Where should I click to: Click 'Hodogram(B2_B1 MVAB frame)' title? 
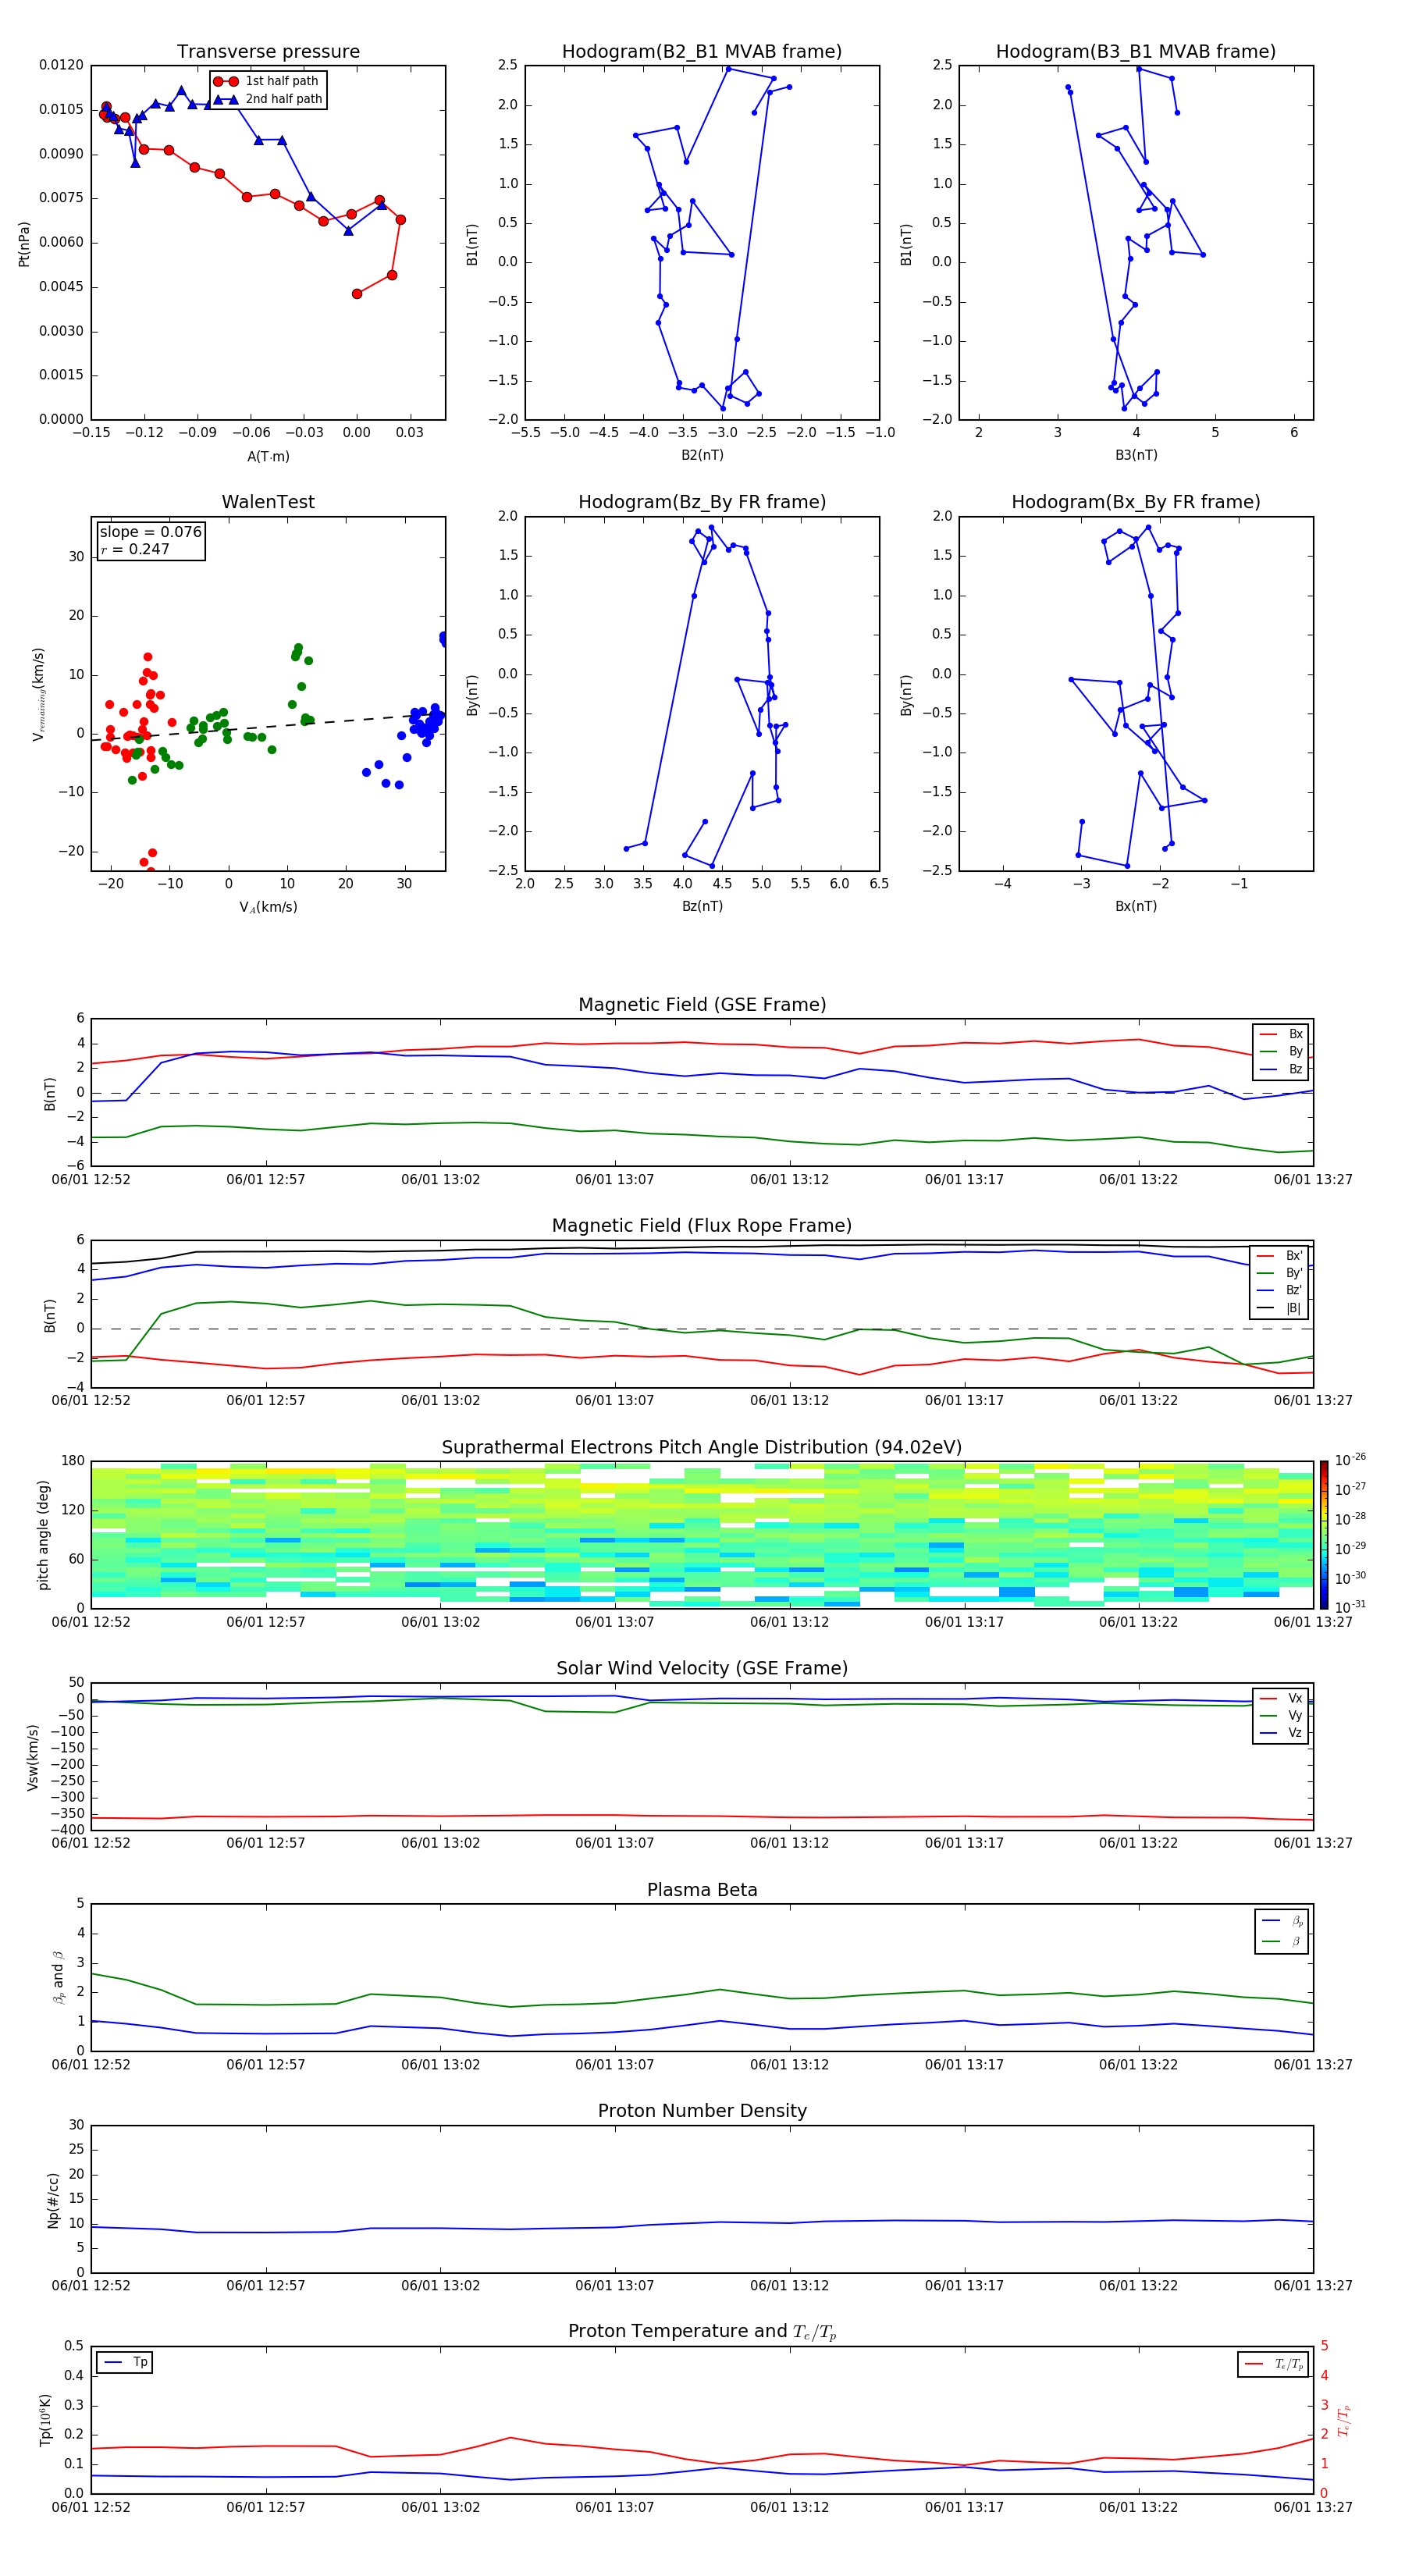pos(702,52)
